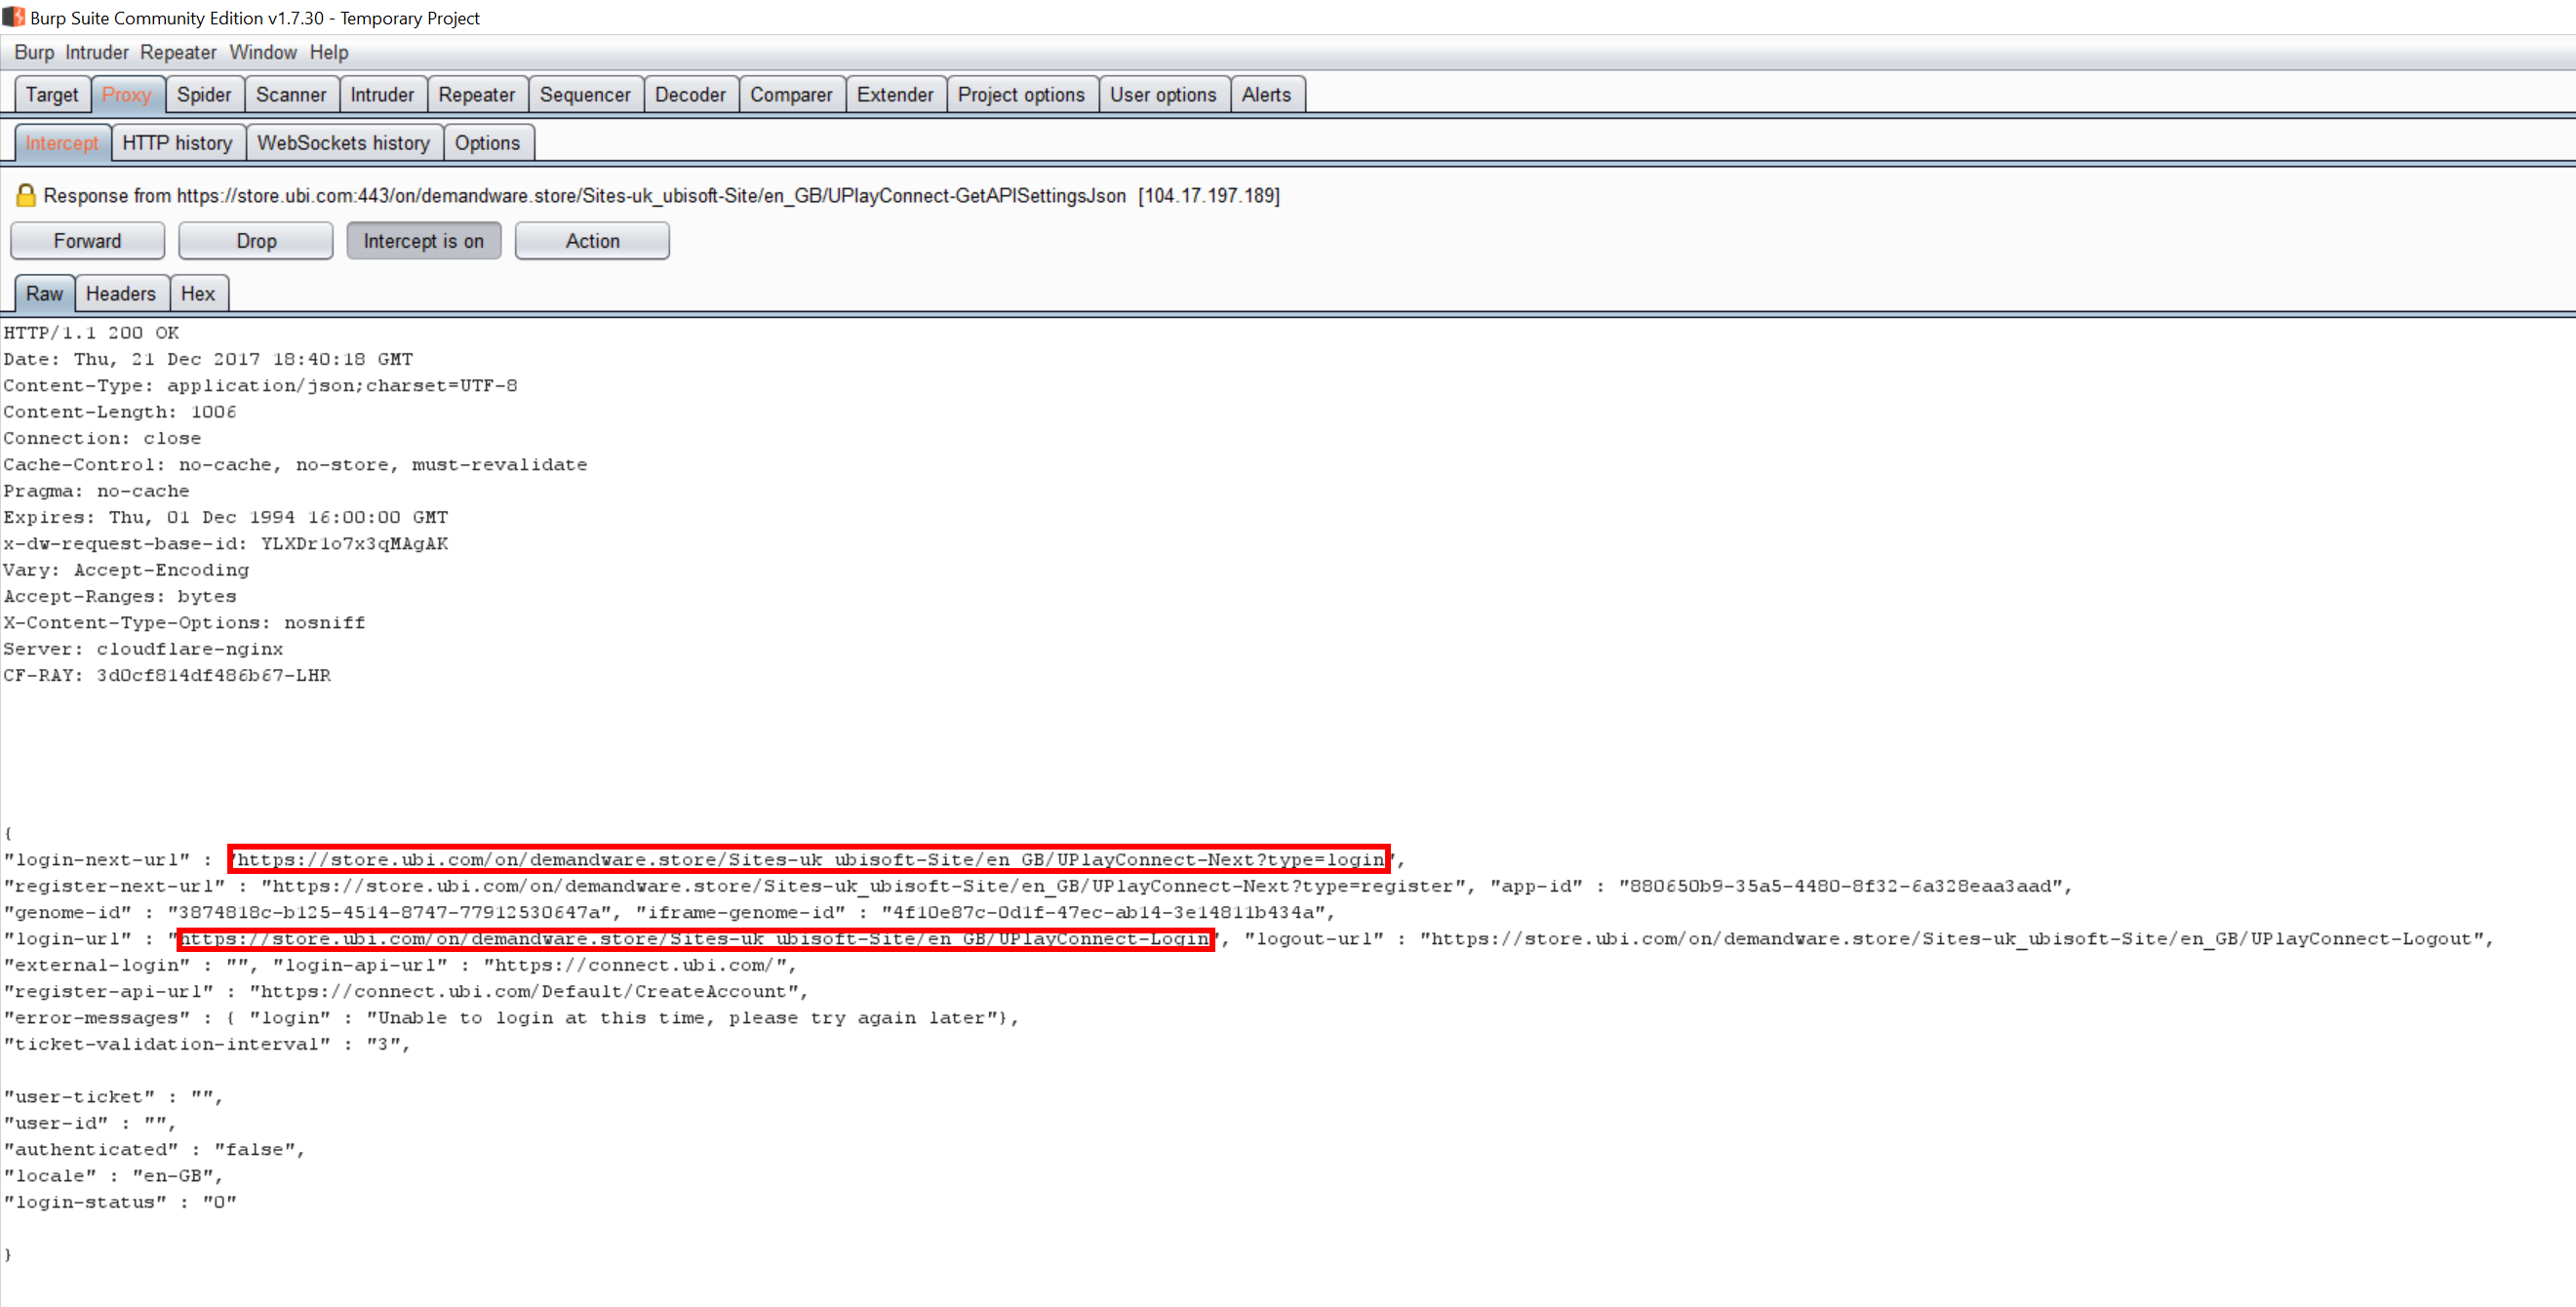Switch to the Repeater tool tab
The height and width of the screenshot is (1307, 2576).
point(476,95)
